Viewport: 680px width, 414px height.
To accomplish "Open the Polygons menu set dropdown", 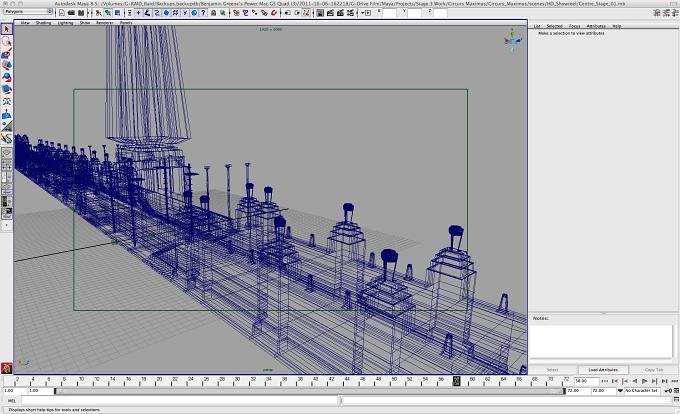I will coord(28,12).
